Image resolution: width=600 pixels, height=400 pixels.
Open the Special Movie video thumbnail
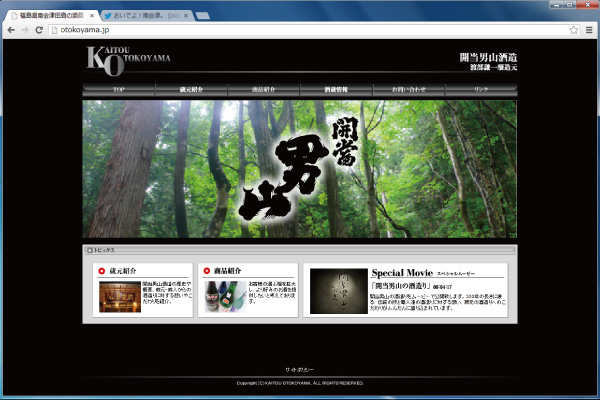pos(338,291)
